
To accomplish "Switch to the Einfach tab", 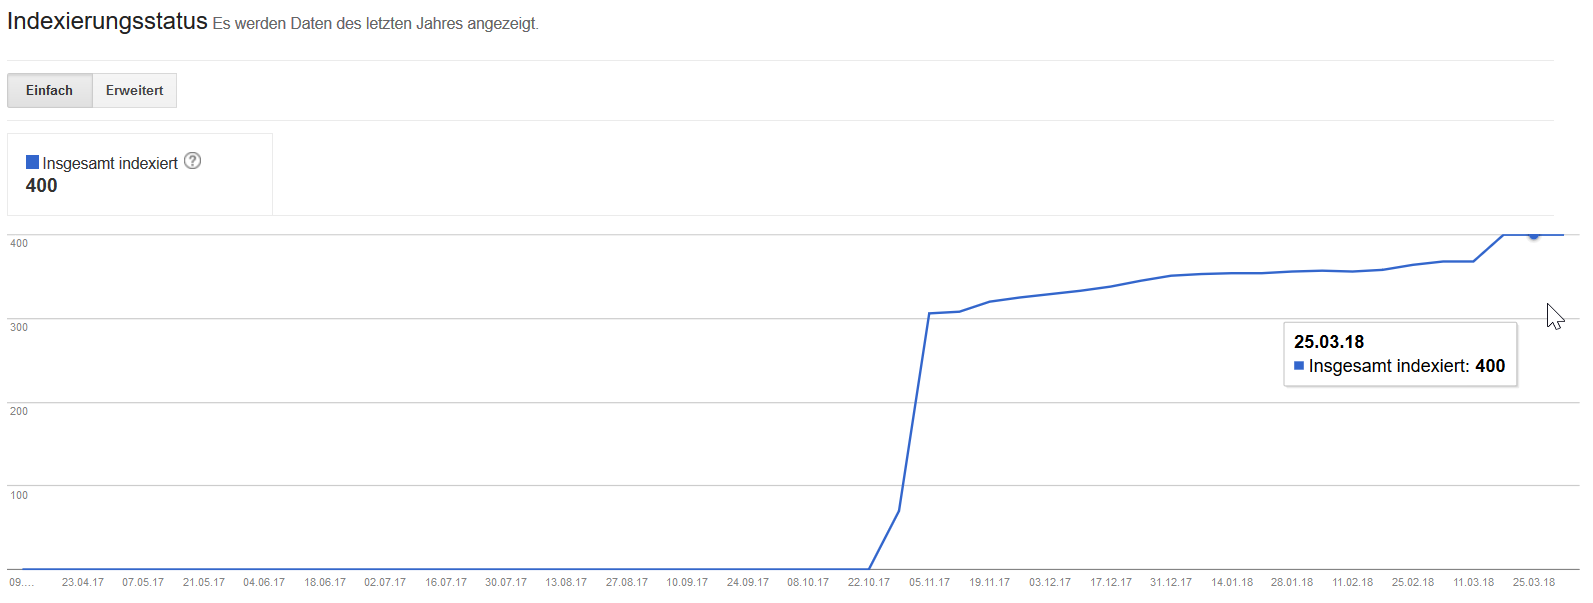I will [x=50, y=90].
